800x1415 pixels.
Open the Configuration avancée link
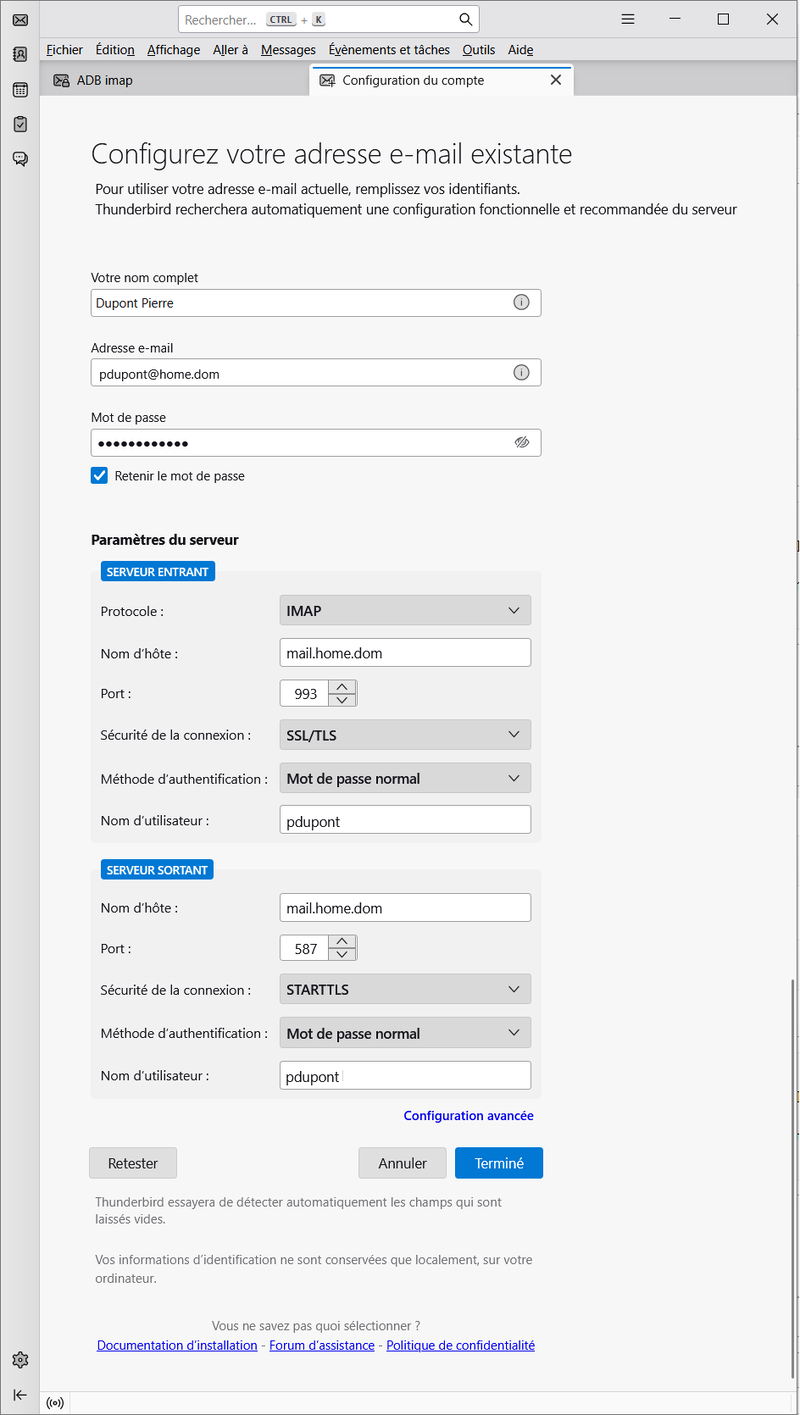pyautogui.click(x=468, y=1116)
